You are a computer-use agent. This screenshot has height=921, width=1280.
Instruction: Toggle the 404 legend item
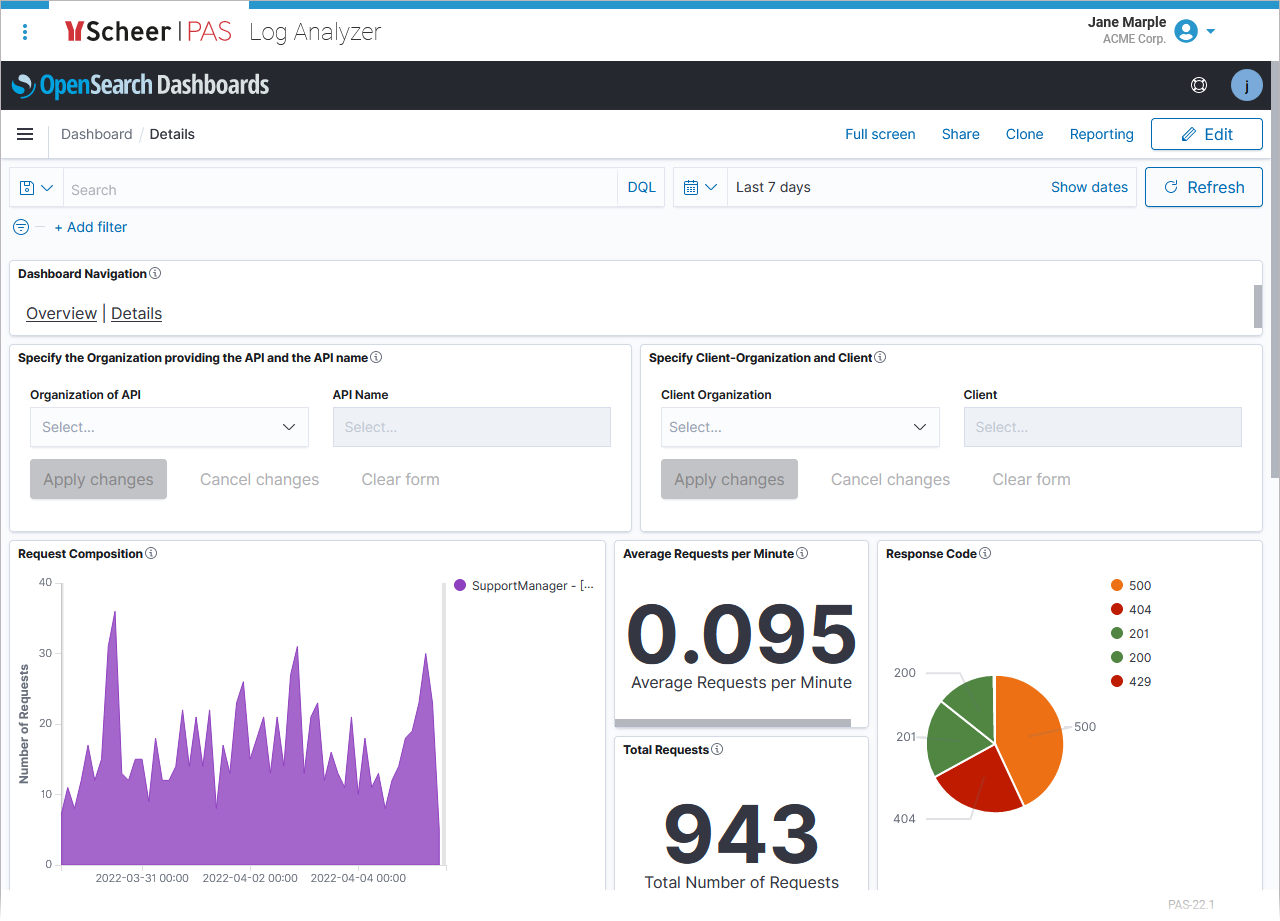(x=1139, y=610)
